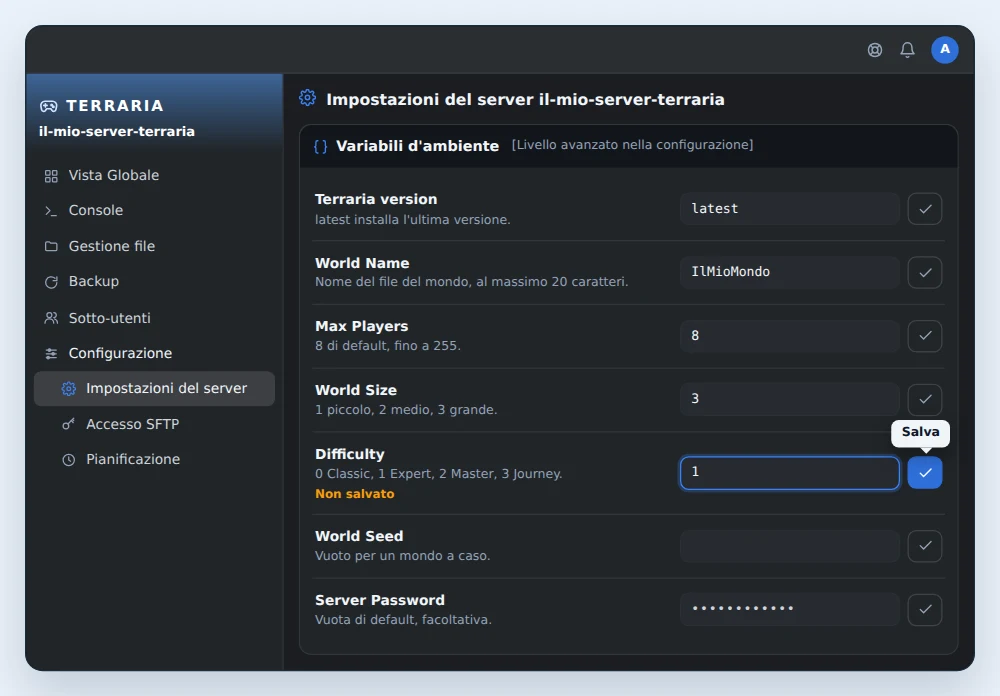Click the Gestione file folder icon

tap(51, 246)
